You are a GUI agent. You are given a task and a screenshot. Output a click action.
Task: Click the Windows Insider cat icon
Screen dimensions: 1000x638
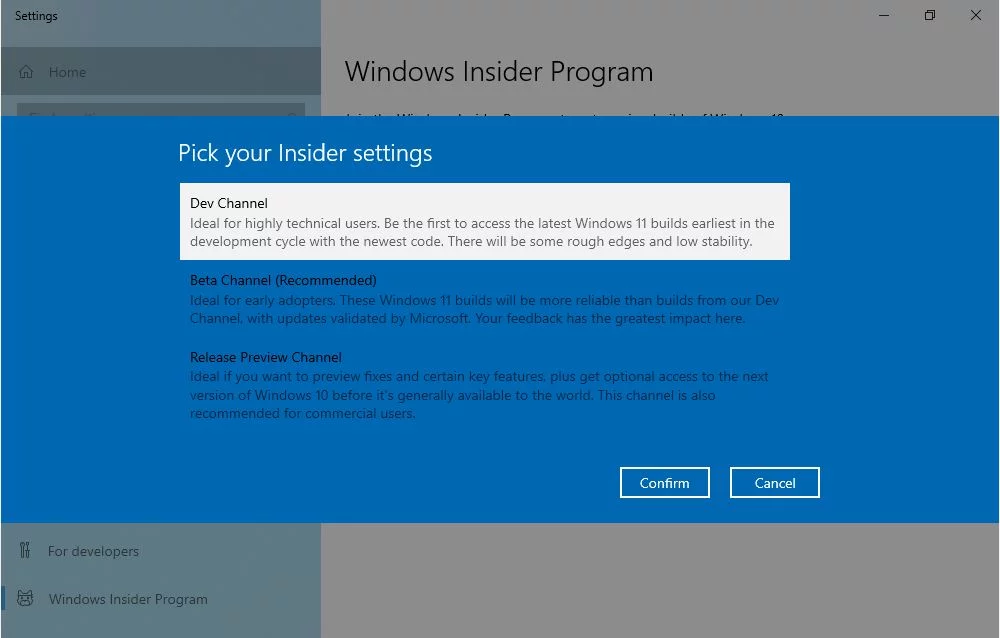(x=26, y=598)
